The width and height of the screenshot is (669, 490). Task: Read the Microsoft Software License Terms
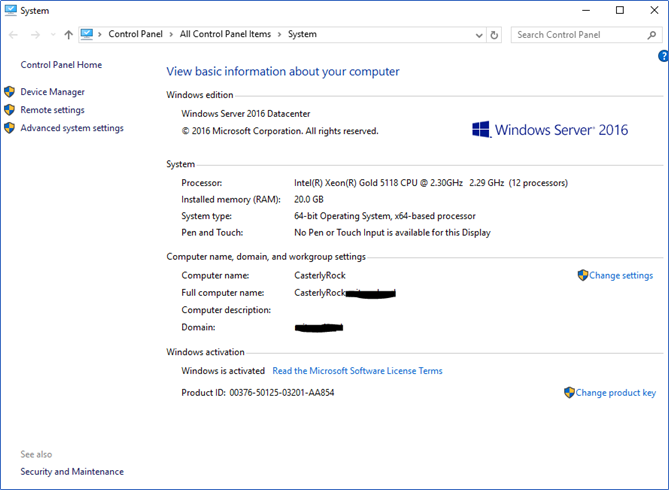click(357, 371)
